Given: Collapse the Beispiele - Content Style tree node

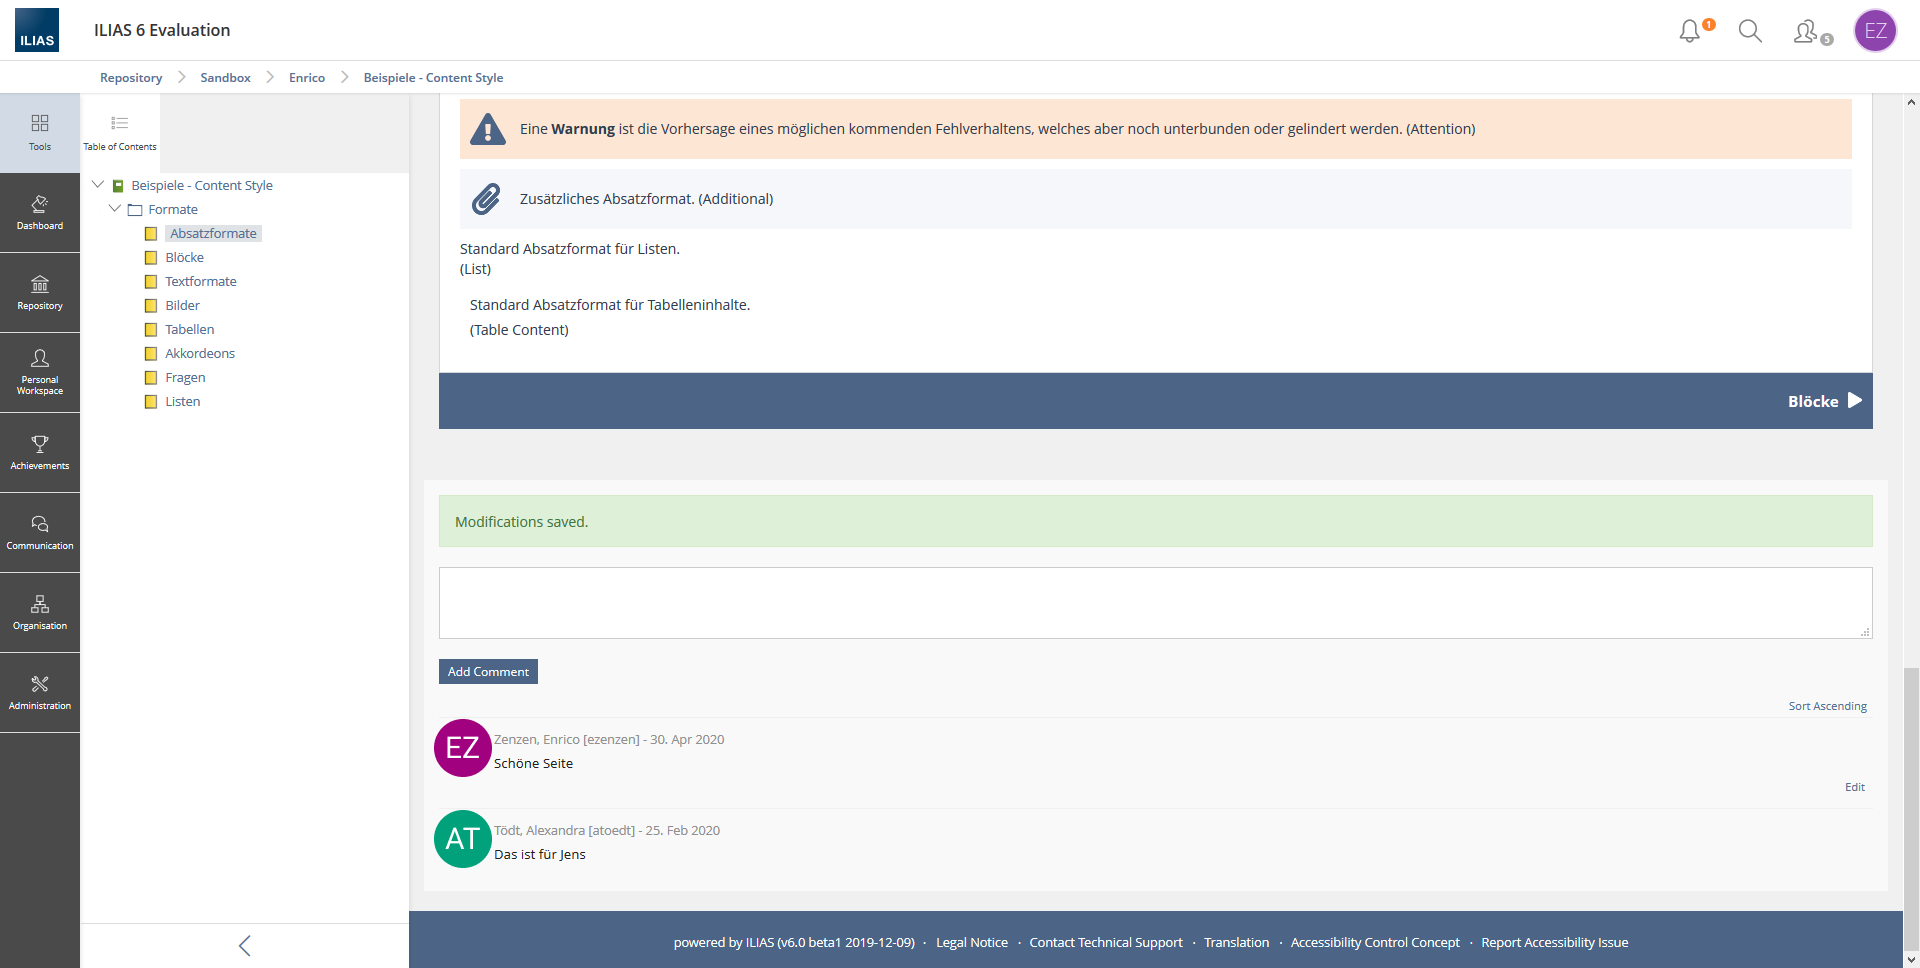Looking at the screenshot, I should (x=98, y=185).
